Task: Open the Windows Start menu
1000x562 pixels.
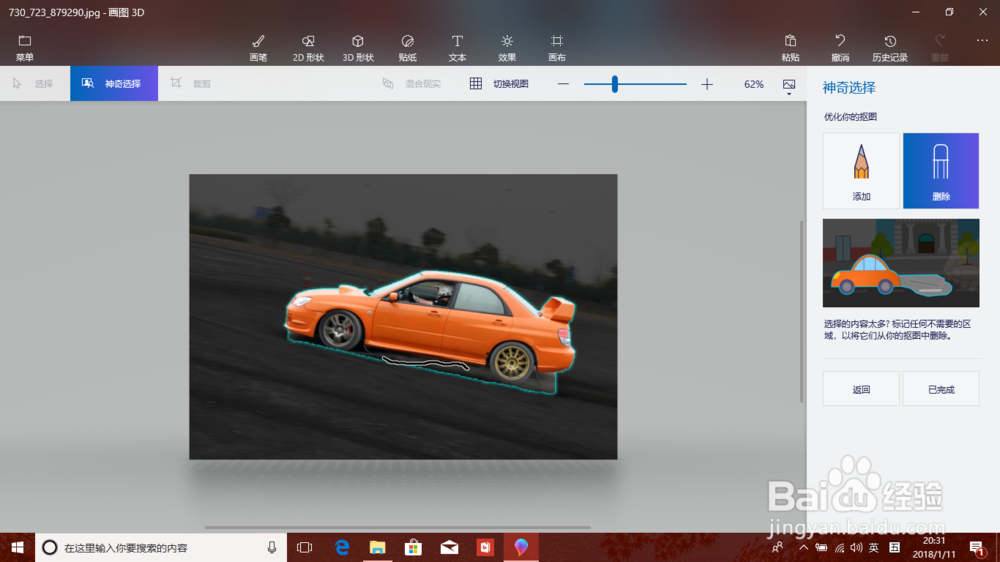Action: click(17, 547)
